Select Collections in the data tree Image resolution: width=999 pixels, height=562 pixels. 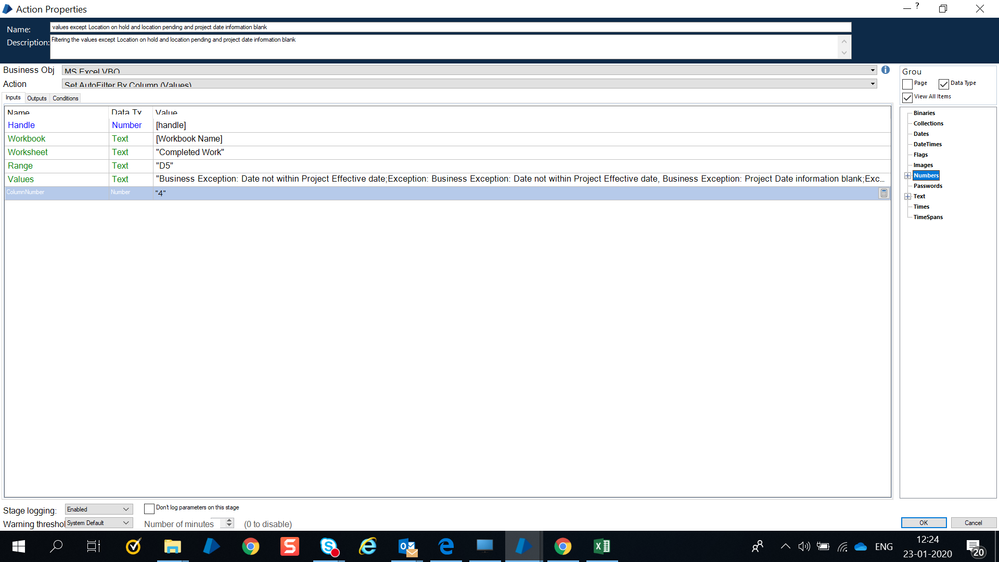click(x=928, y=124)
